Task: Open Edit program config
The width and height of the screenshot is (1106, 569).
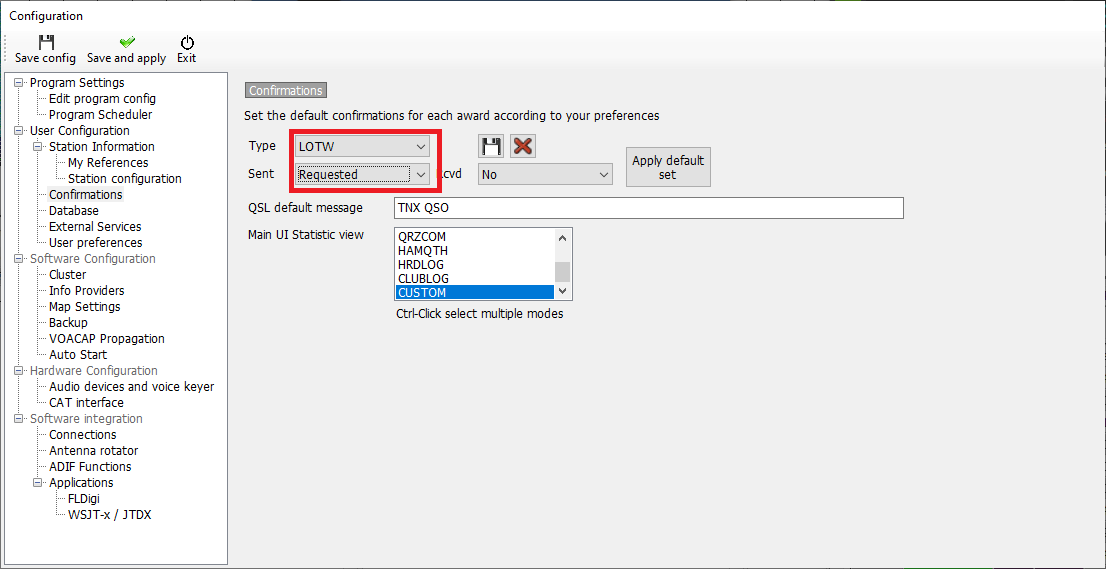Action: (x=102, y=99)
